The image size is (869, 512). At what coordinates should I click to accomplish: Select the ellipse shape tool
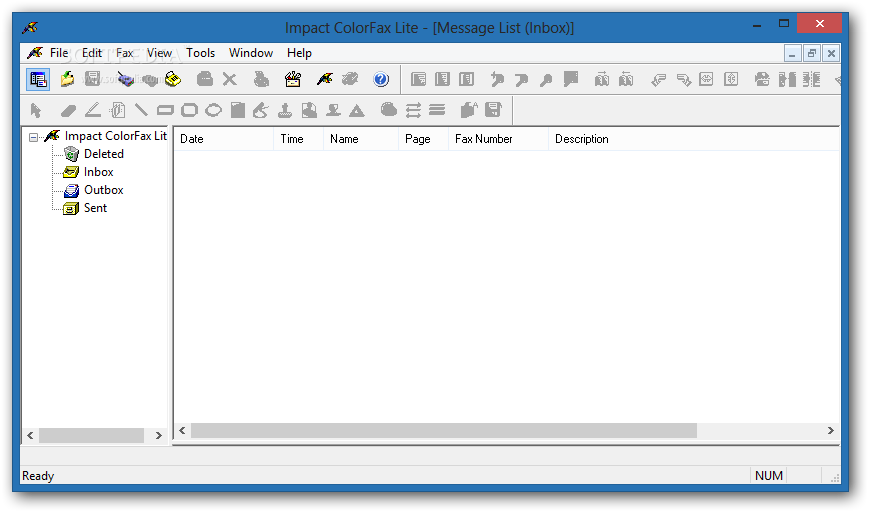click(x=213, y=110)
